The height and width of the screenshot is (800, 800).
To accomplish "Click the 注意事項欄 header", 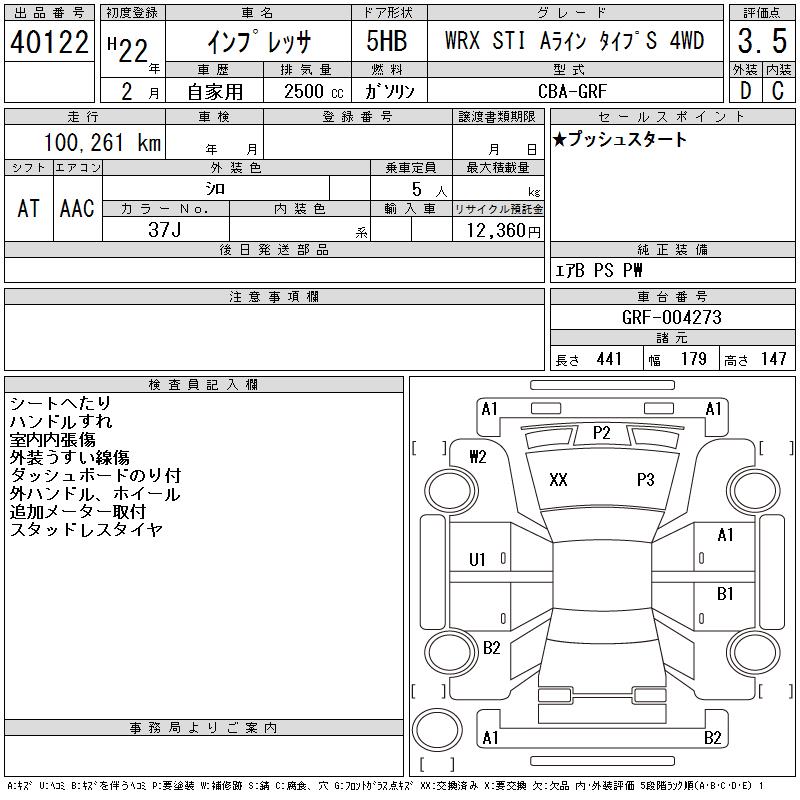I will pyautogui.click(x=274, y=297).
